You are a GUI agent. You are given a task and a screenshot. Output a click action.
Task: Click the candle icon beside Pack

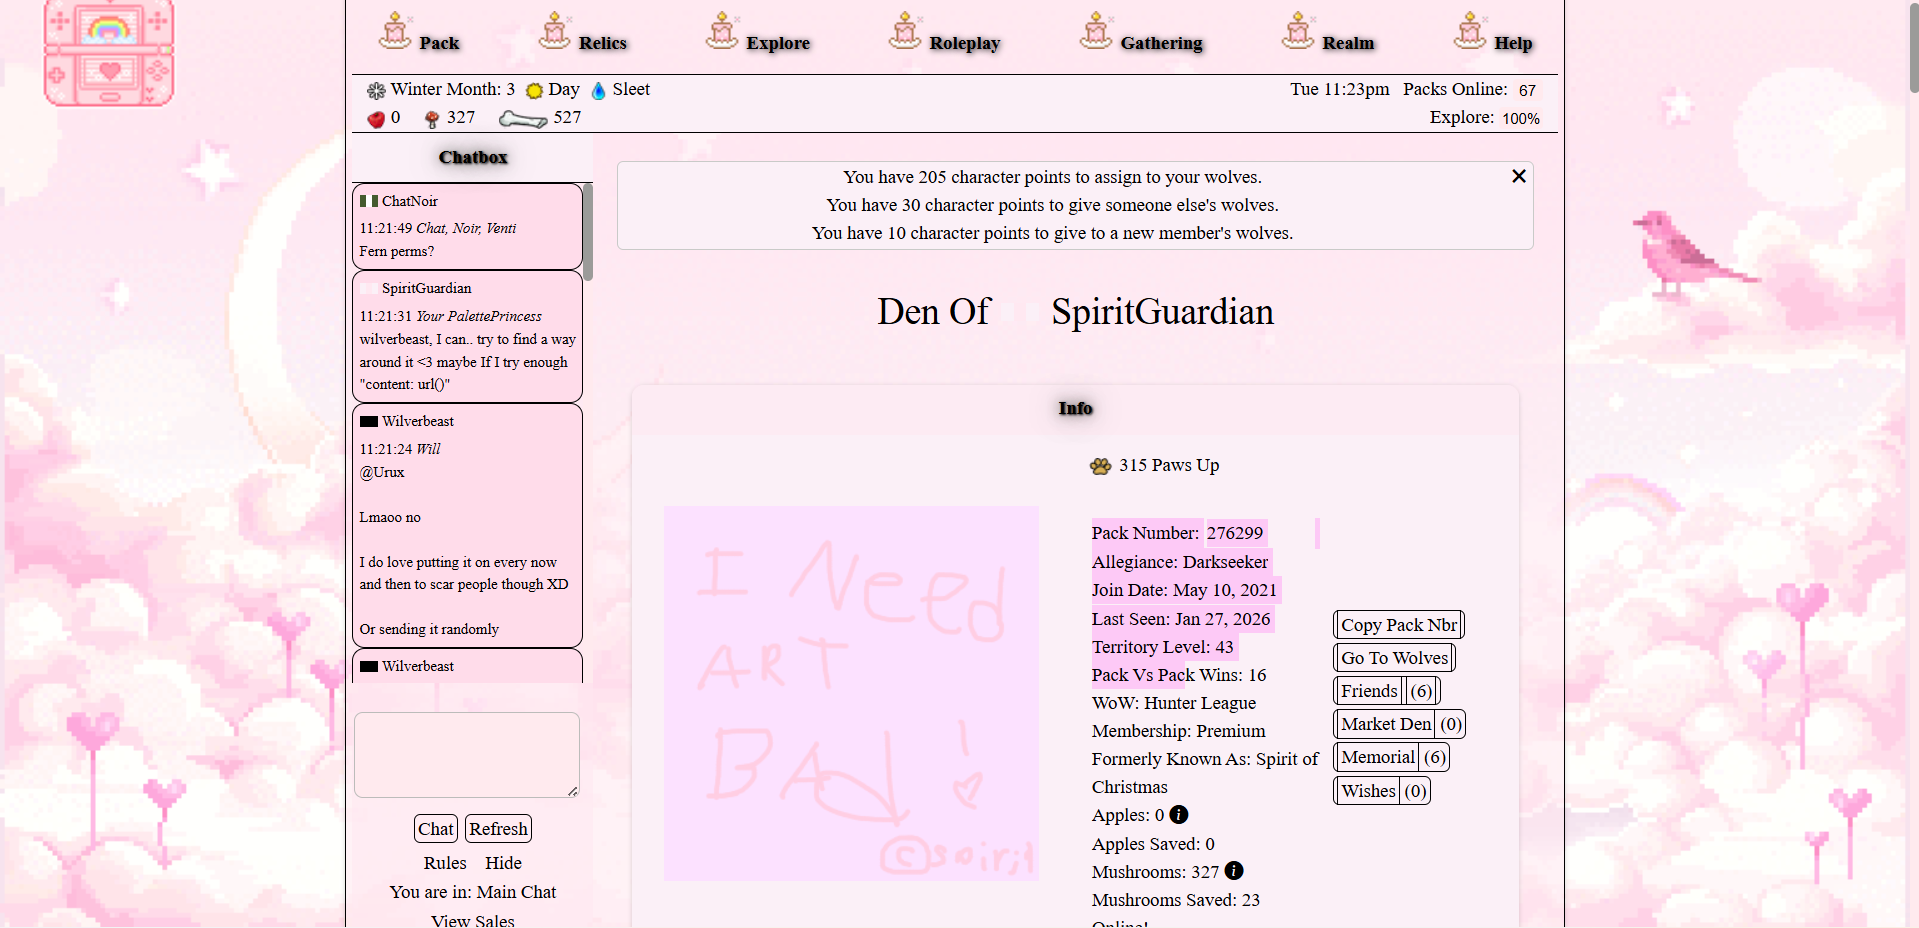click(395, 31)
